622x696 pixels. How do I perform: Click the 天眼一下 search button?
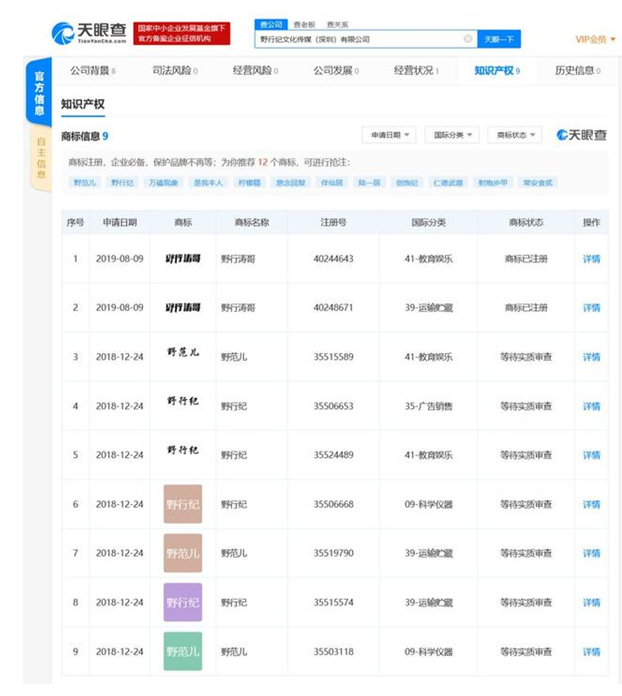[499, 39]
